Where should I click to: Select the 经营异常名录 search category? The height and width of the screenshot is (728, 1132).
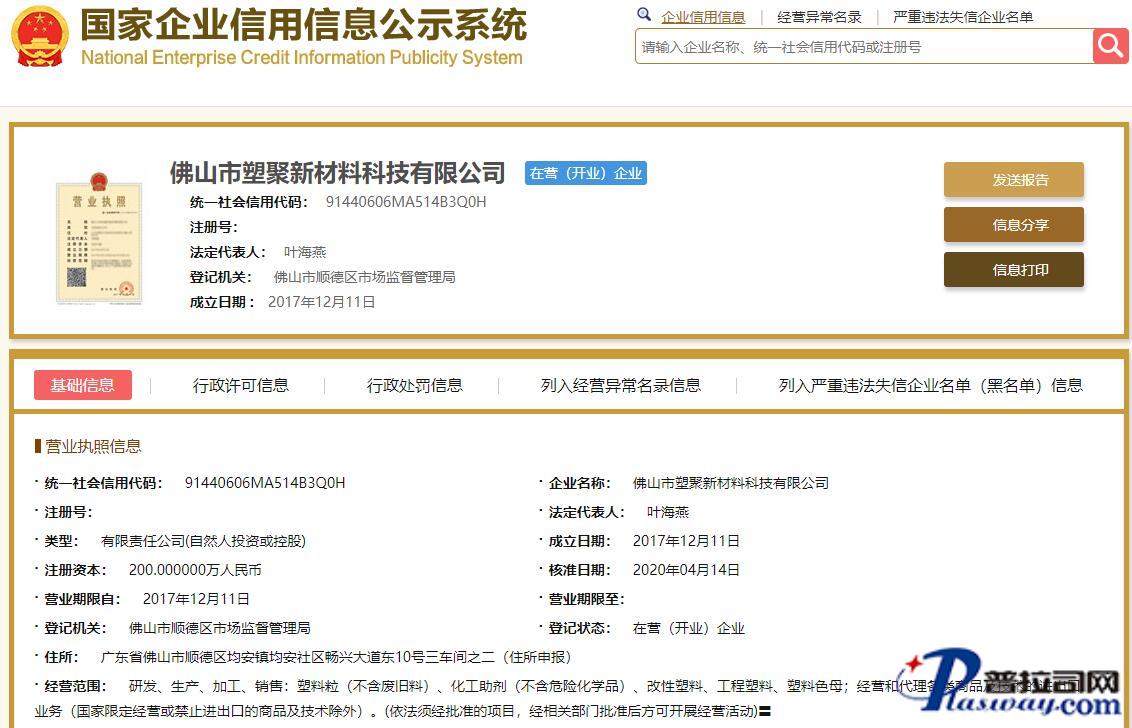819,17
